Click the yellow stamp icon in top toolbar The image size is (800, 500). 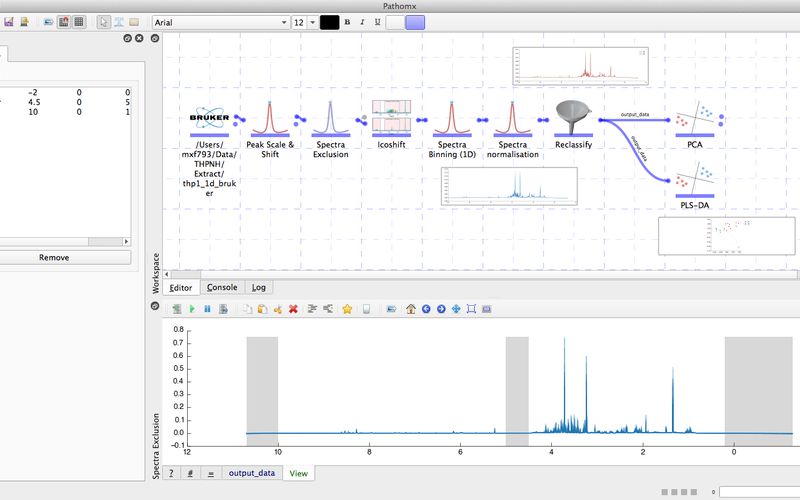24,22
